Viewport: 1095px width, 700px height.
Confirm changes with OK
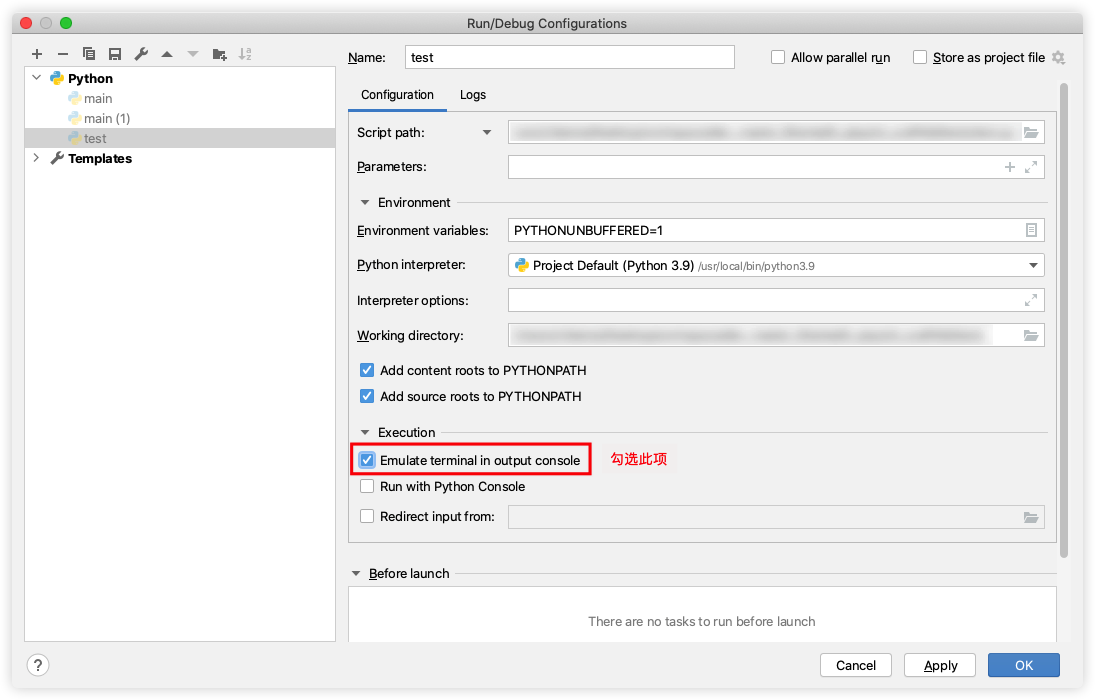pos(1023,665)
